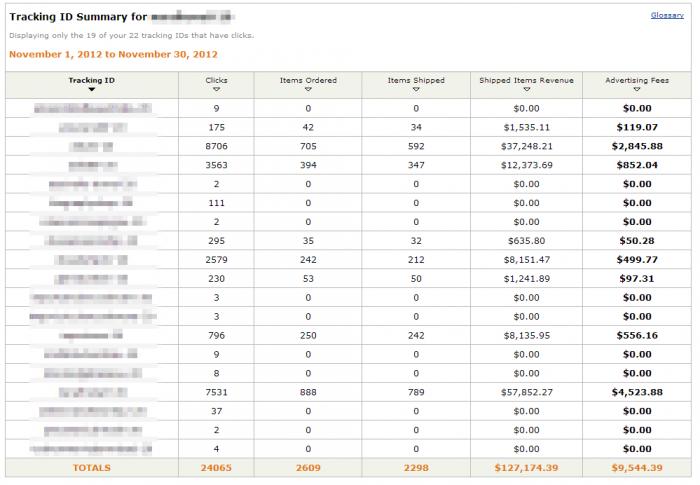Sort with the Advertising Fees arrow
700x485 pixels.
coord(637,89)
